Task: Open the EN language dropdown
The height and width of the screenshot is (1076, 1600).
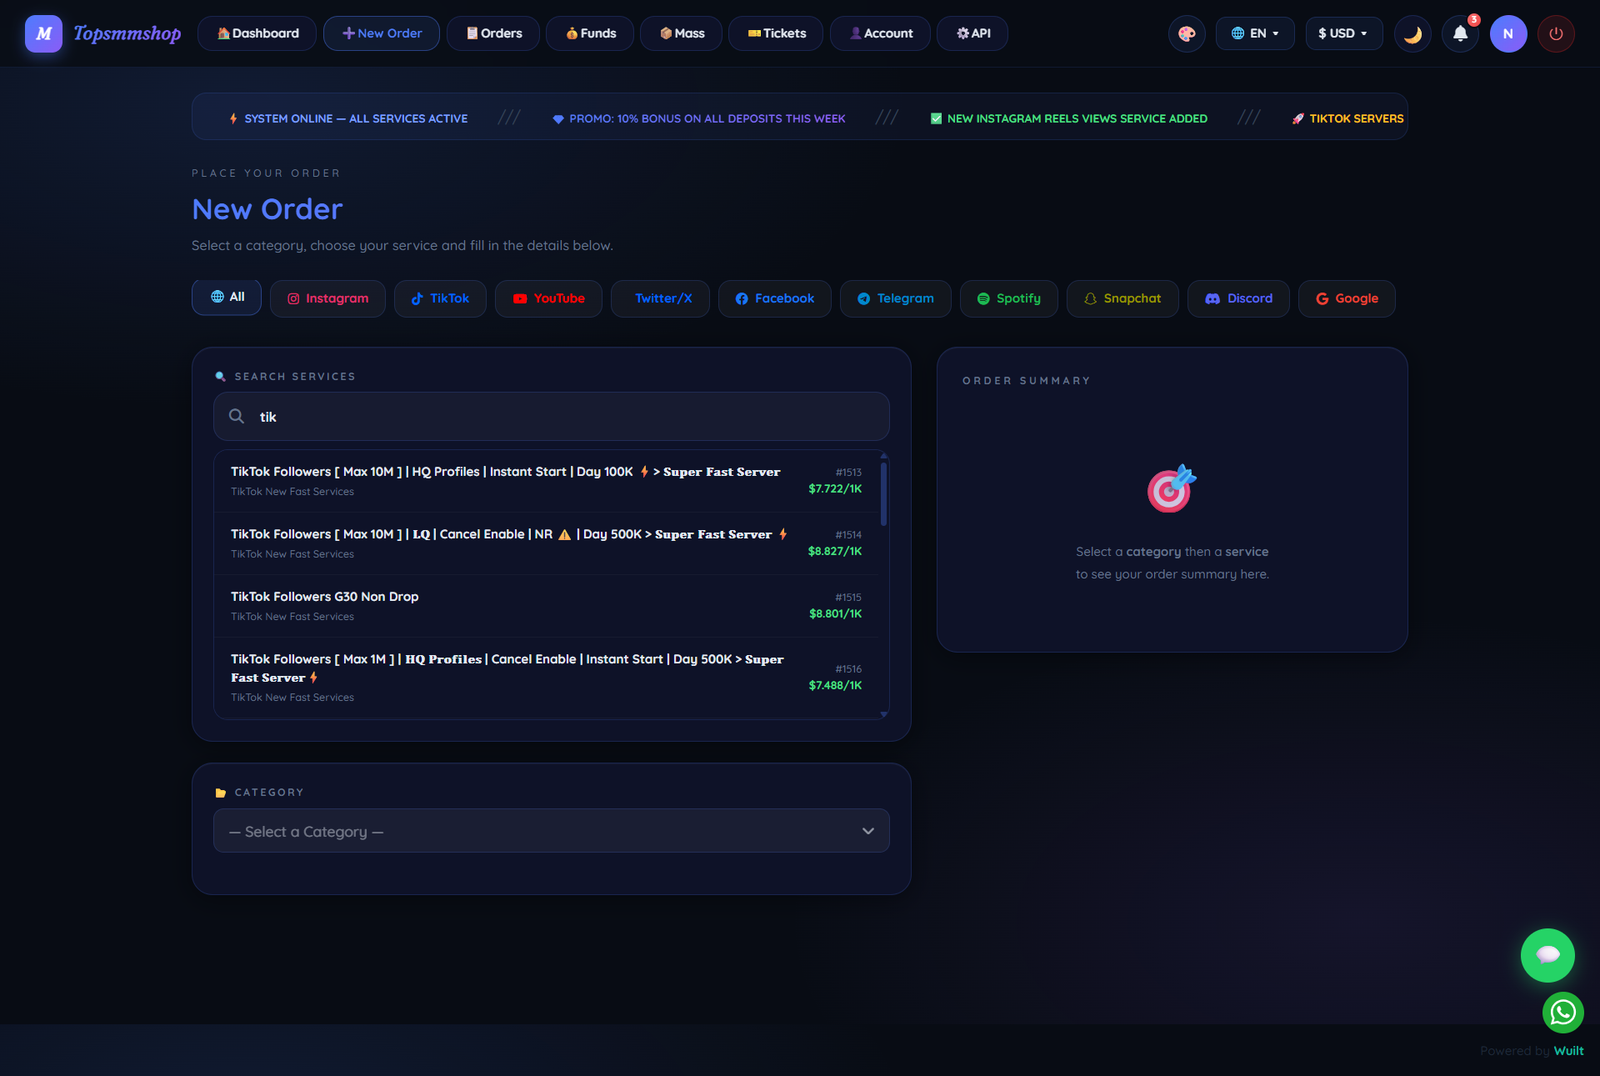Action: [x=1255, y=34]
